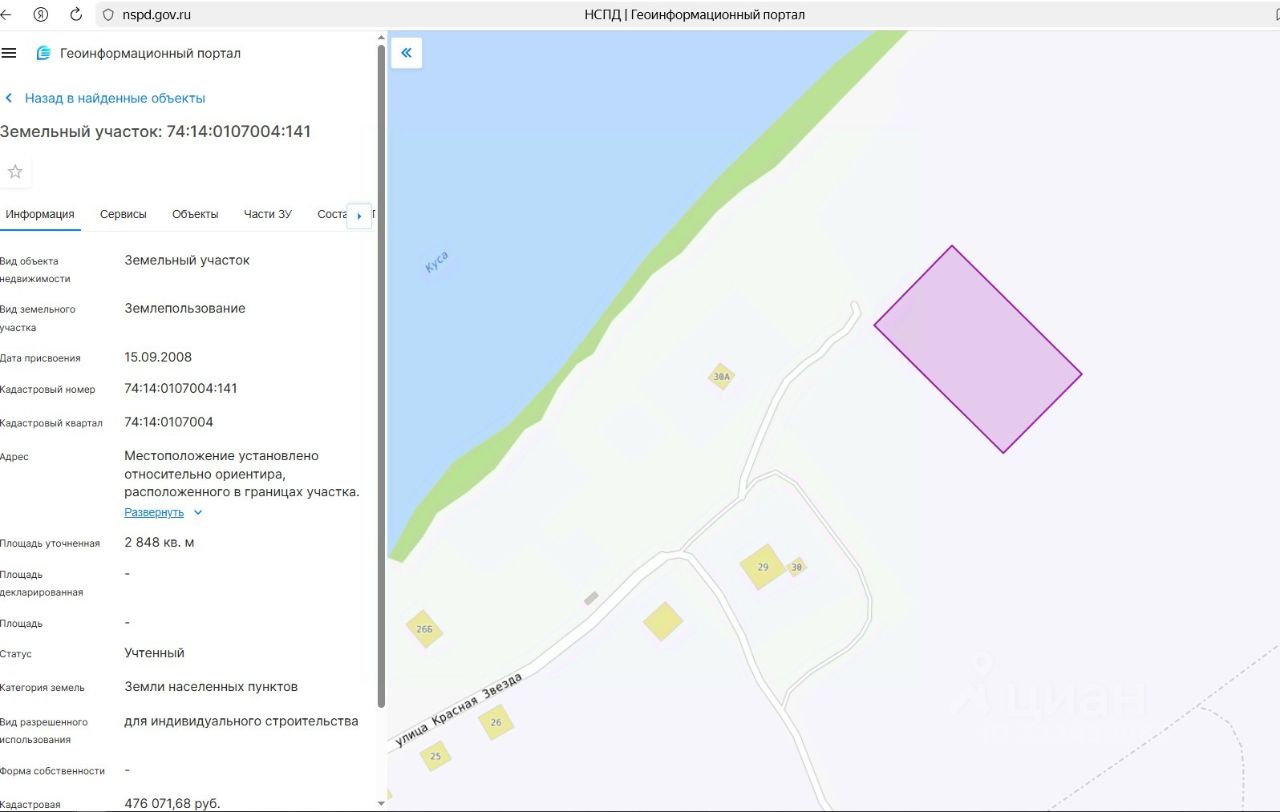Click the highlighted purple land parcel
Viewport: 1280px width, 812px height.
click(x=978, y=349)
